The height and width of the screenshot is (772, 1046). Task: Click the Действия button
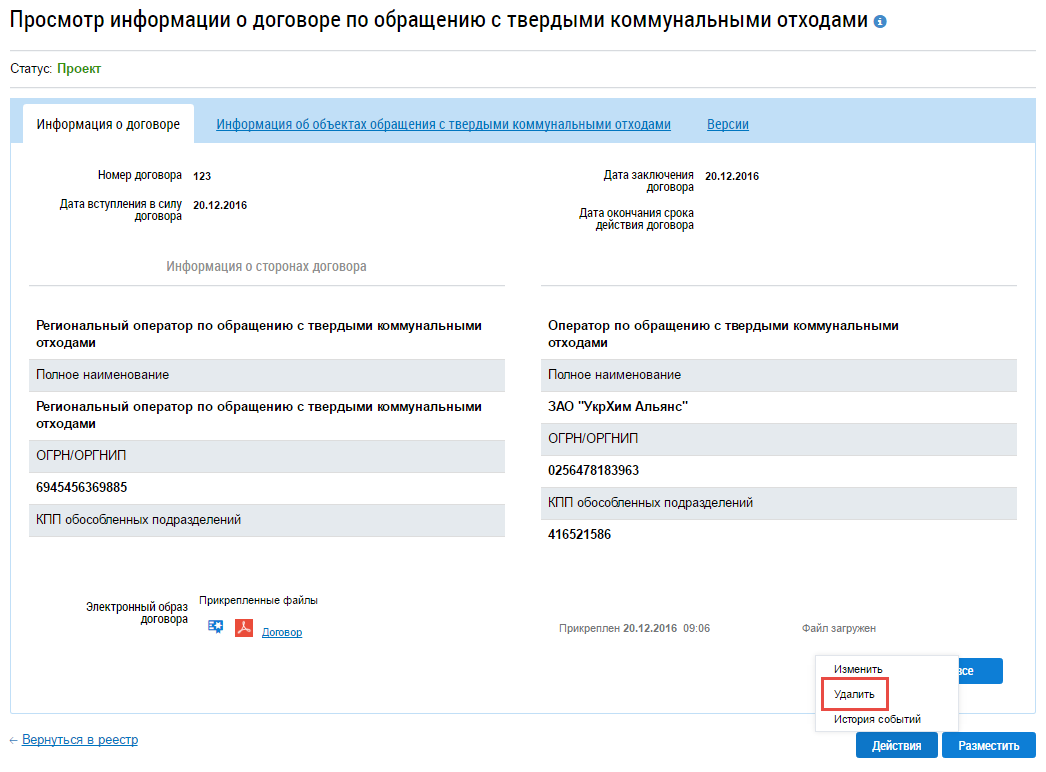[897, 745]
